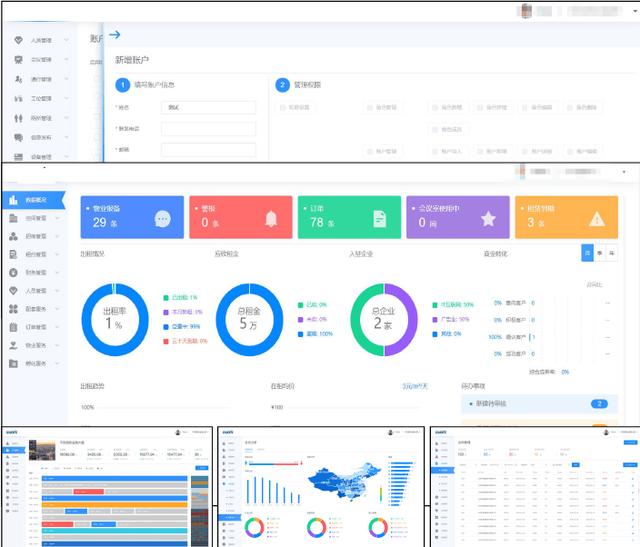Click the data table in the bottom-right screenshot

coord(547,506)
